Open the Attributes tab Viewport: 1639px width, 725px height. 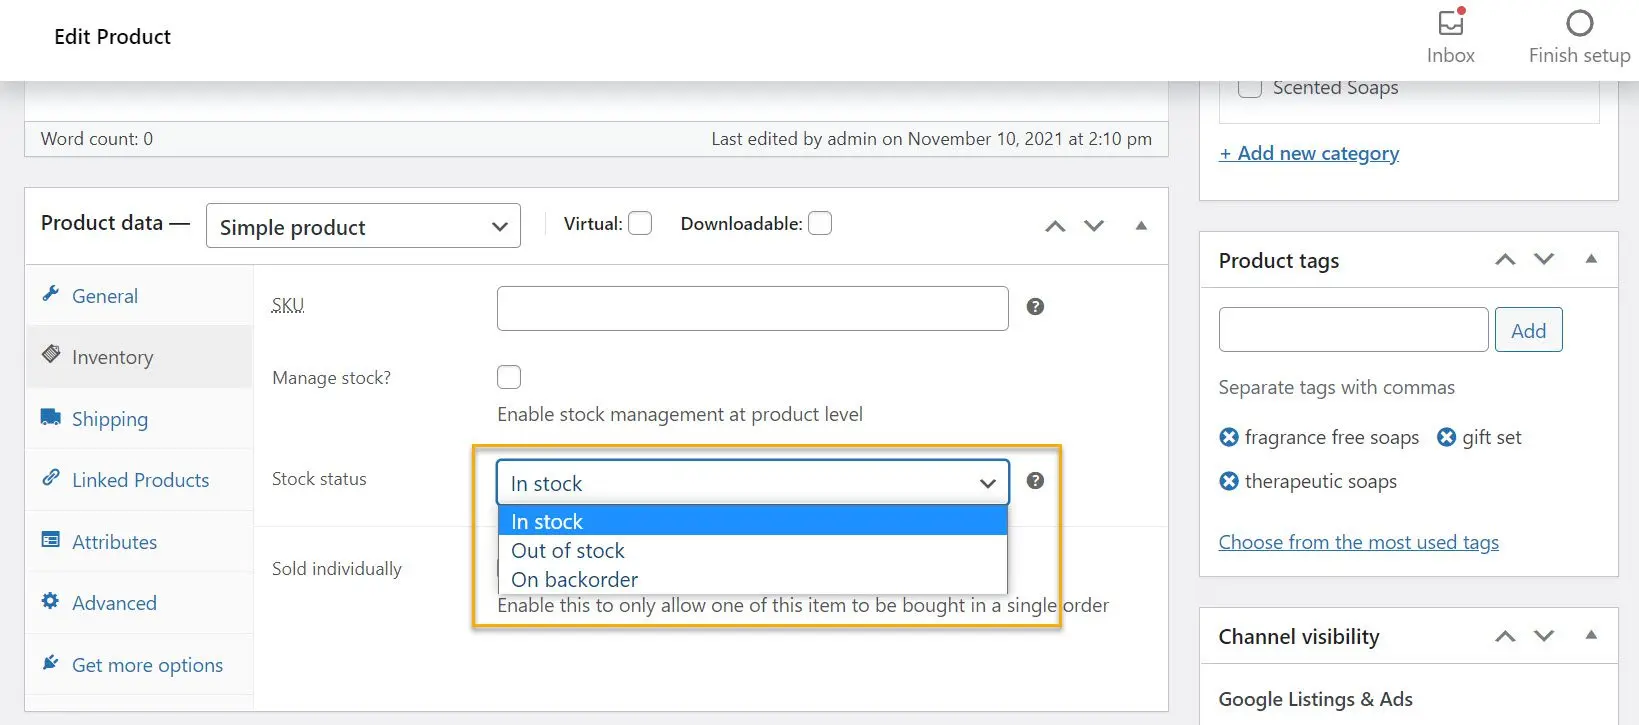(x=139, y=542)
